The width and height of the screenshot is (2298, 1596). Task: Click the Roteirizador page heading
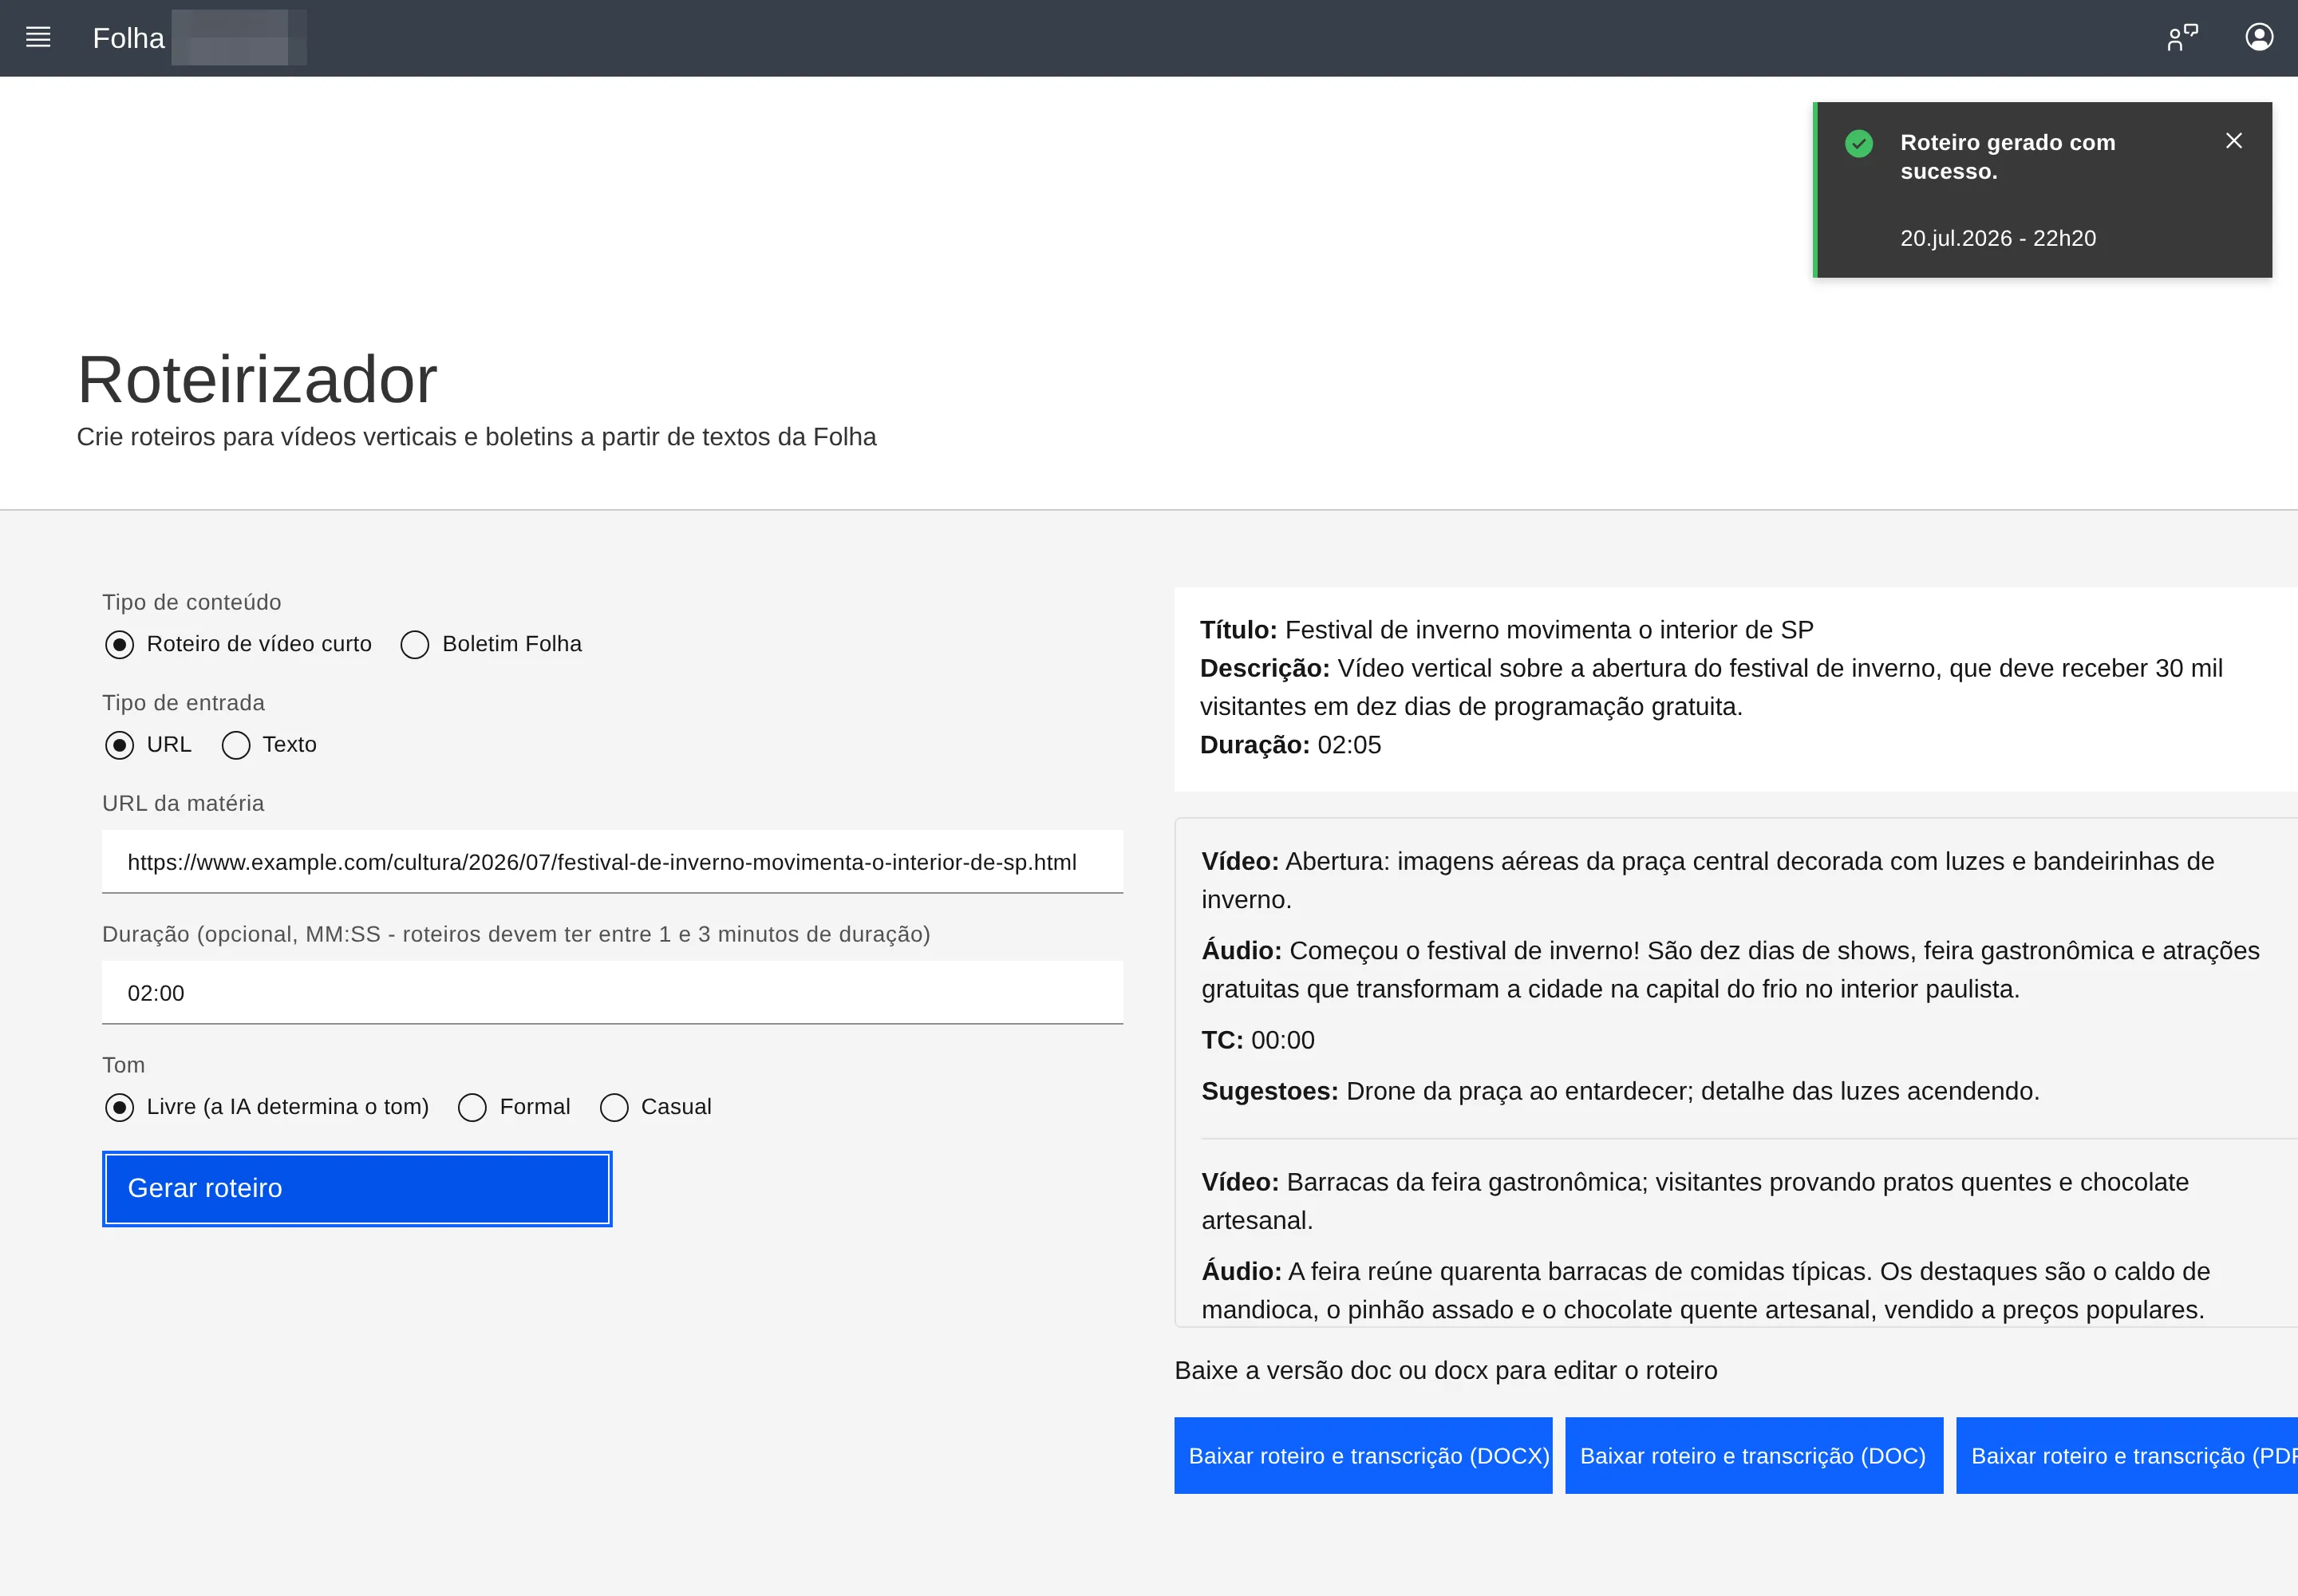(257, 380)
